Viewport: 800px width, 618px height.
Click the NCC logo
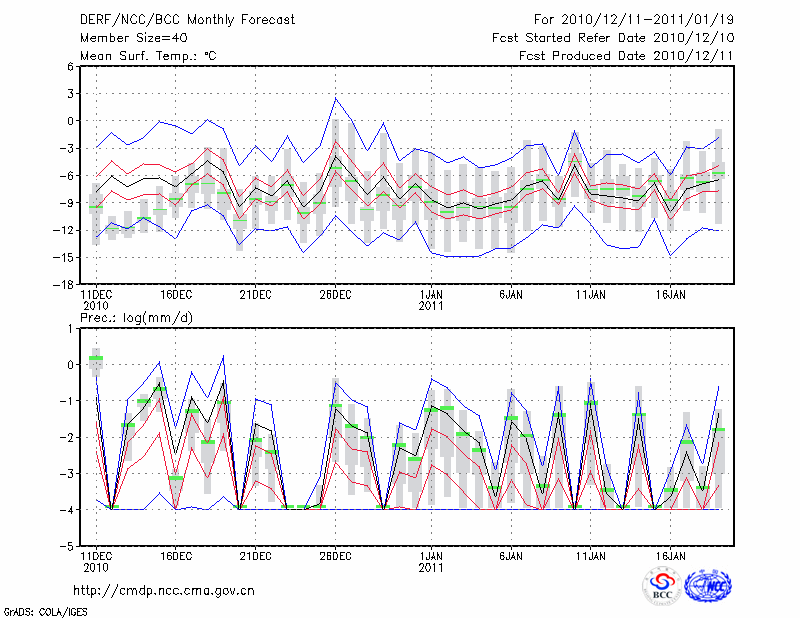pyautogui.click(x=708, y=587)
